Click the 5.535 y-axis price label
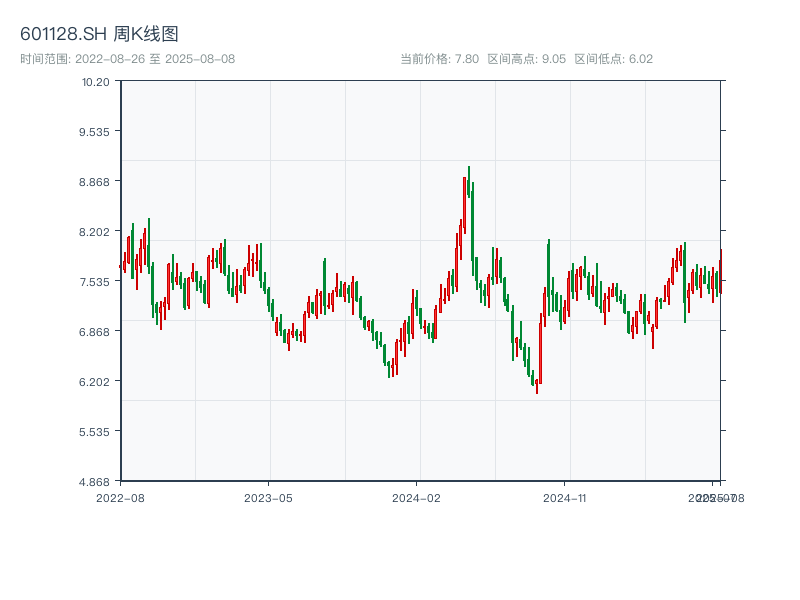800x600 pixels. click(x=94, y=432)
